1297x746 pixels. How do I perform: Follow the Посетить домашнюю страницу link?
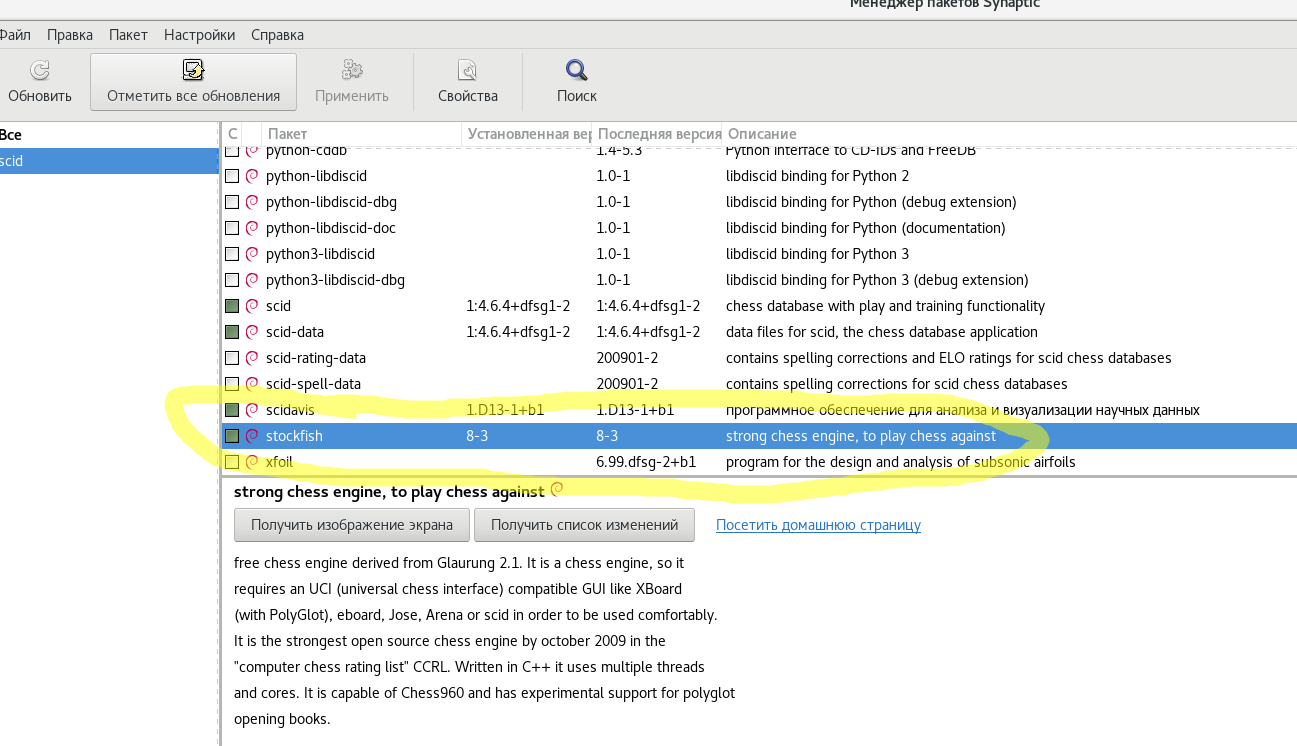818,525
